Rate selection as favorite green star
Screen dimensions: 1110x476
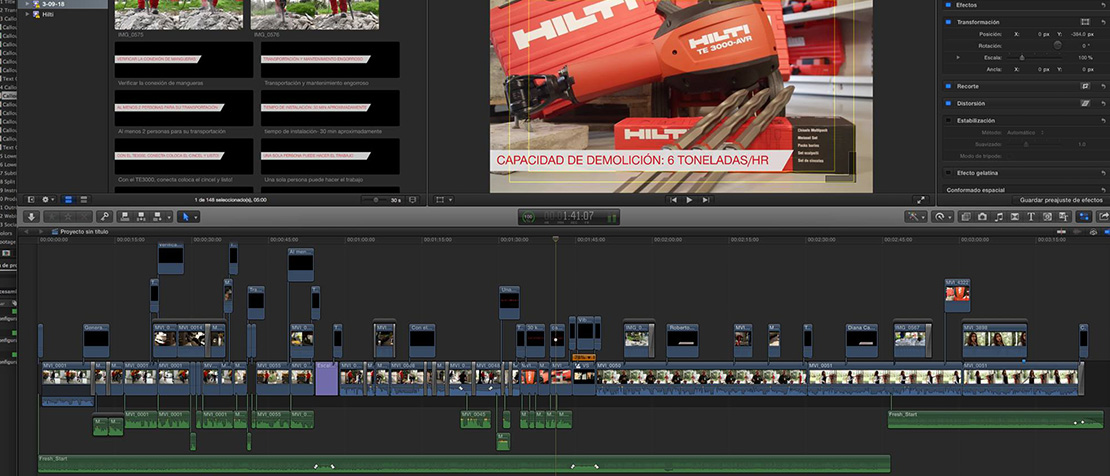point(52,217)
